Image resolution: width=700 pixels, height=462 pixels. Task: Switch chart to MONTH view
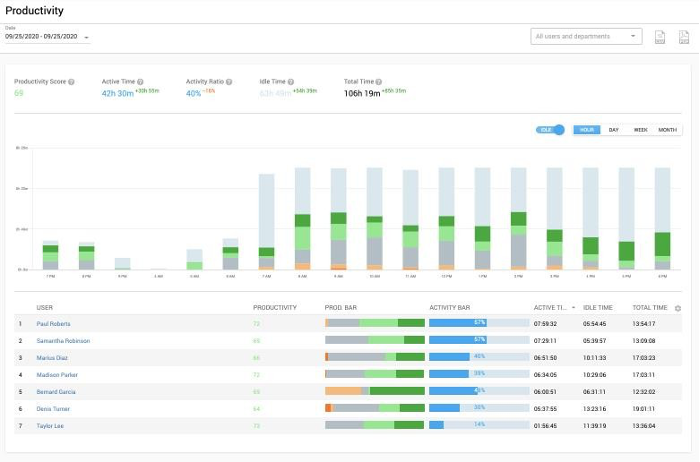668,130
